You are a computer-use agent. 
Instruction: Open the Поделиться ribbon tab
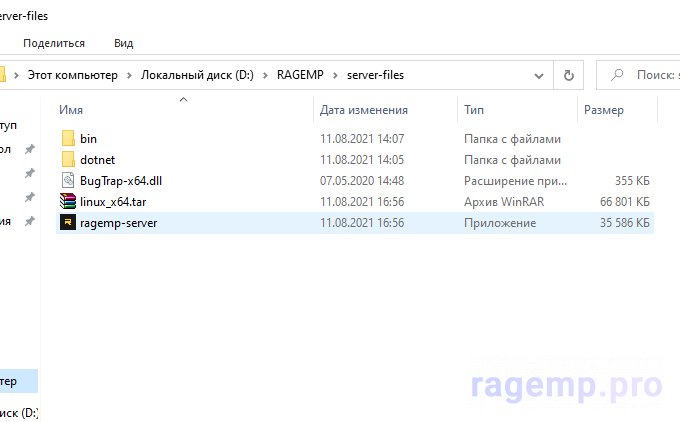[54, 43]
